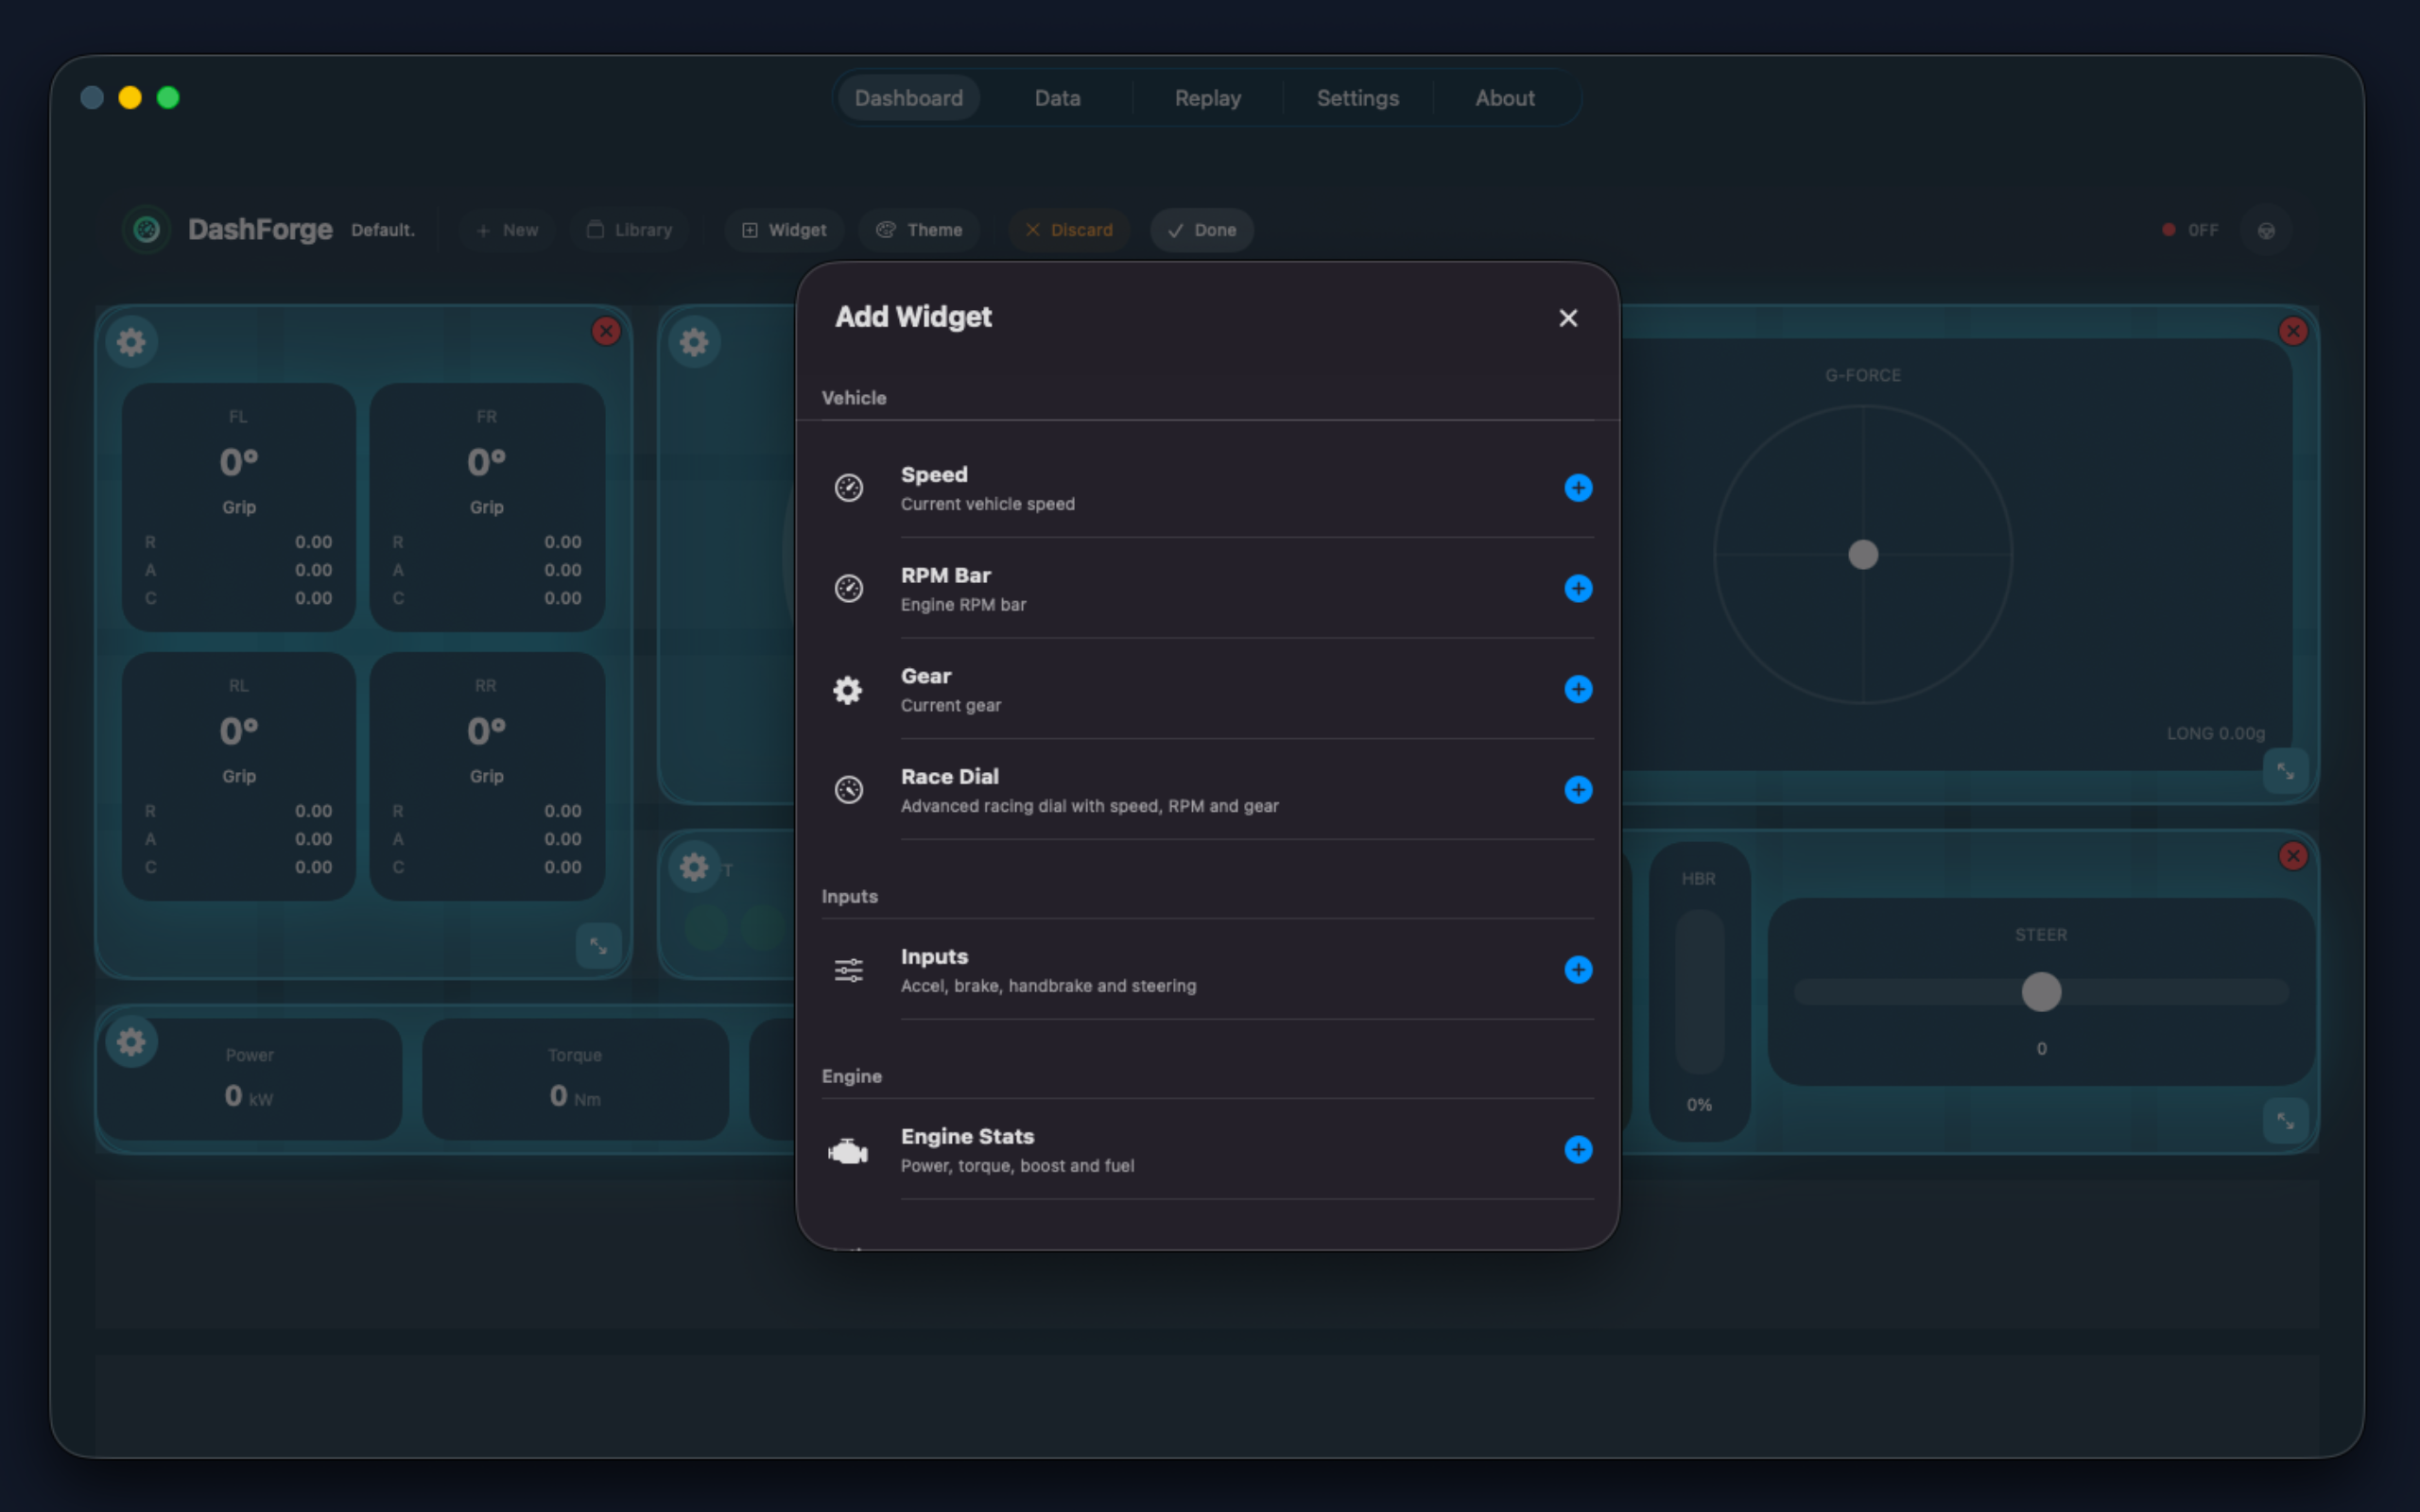Click the G-Force circle dot
The width and height of the screenshot is (2420, 1512).
[x=1863, y=554]
